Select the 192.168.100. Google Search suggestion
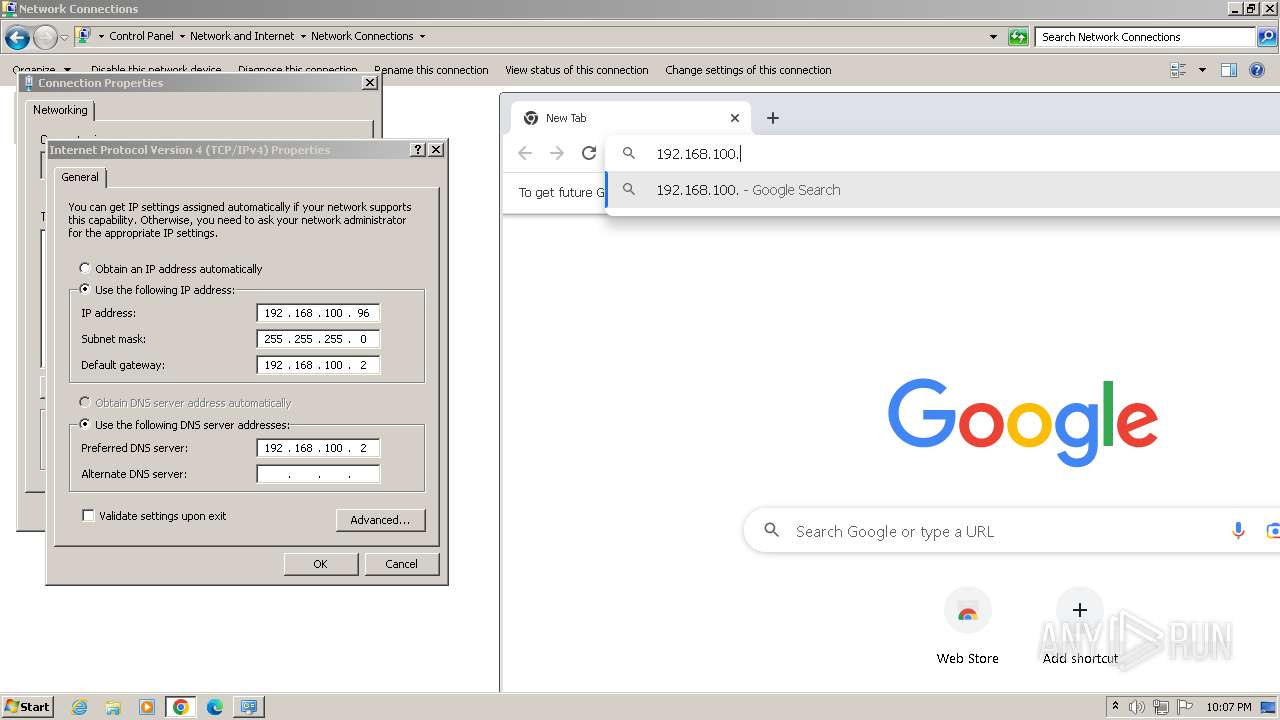Image resolution: width=1280 pixels, height=720 pixels. (x=943, y=190)
